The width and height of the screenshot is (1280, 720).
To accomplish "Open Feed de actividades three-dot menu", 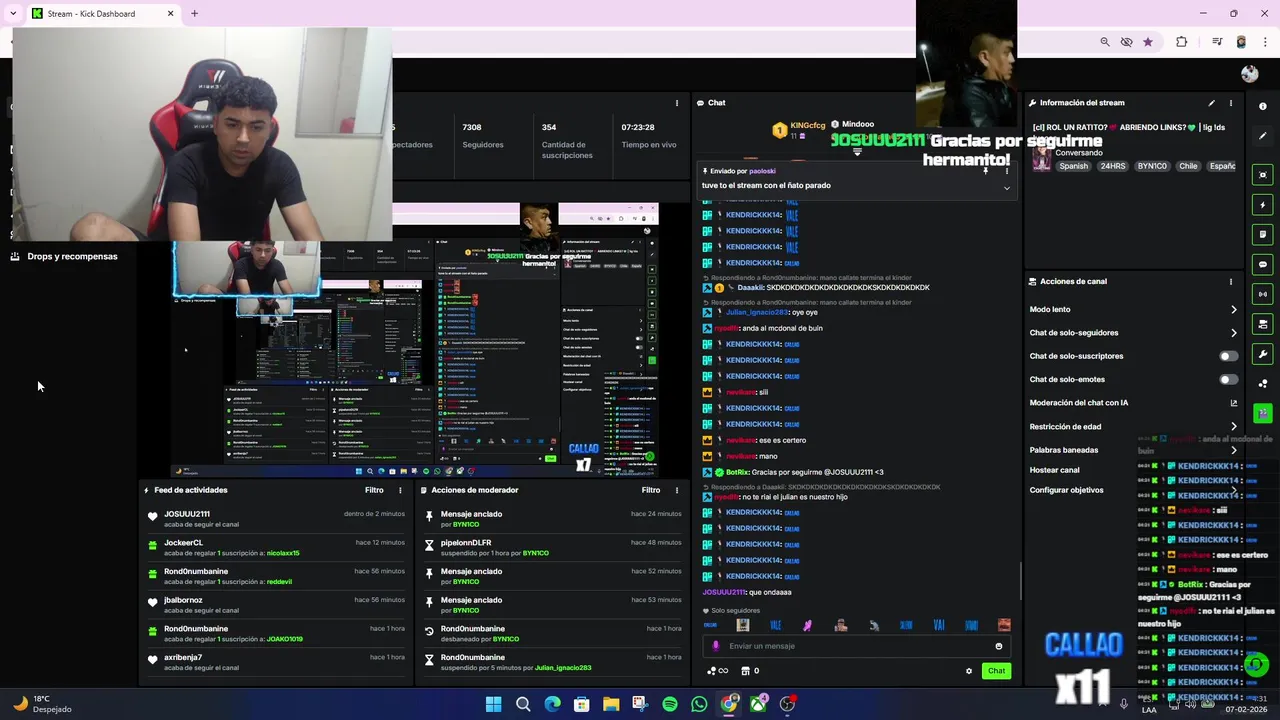I will coord(400,490).
